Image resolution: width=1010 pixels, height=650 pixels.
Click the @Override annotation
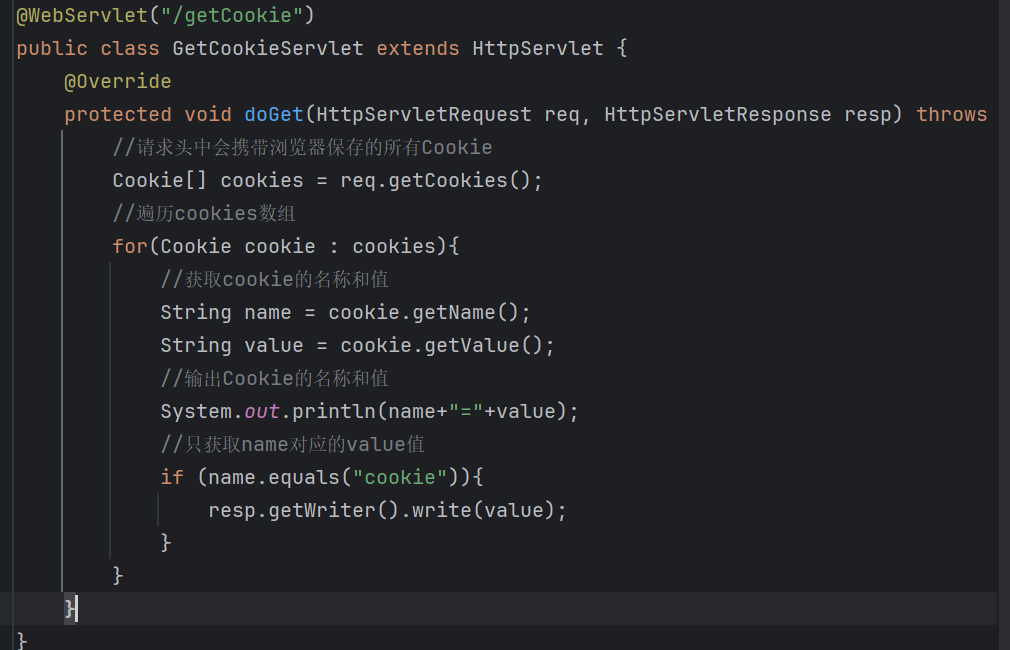point(118,82)
